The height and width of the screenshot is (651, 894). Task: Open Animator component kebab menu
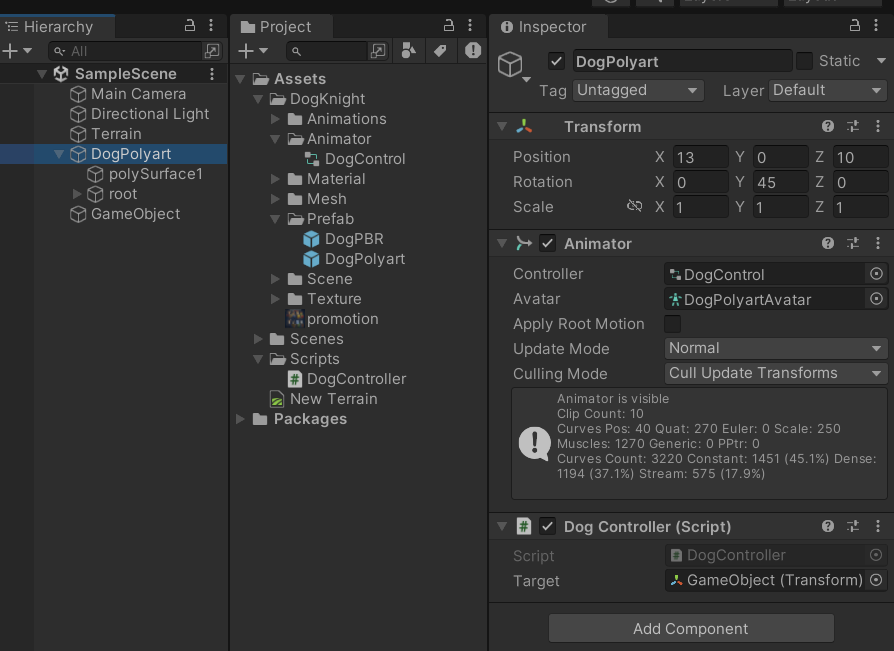pos(877,243)
